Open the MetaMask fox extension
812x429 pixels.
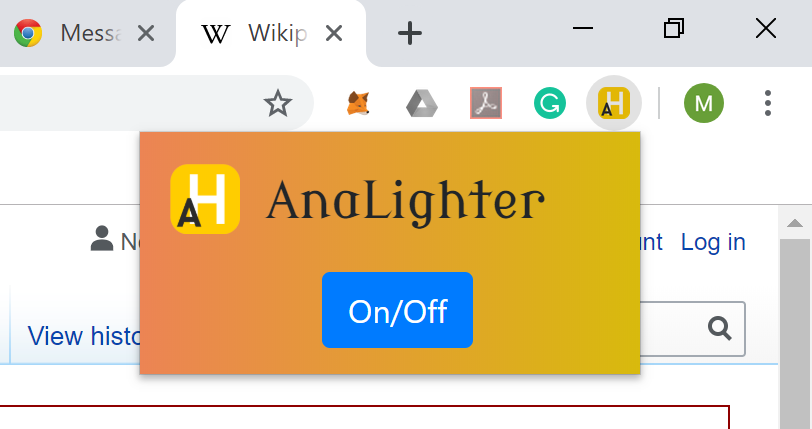(358, 103)
